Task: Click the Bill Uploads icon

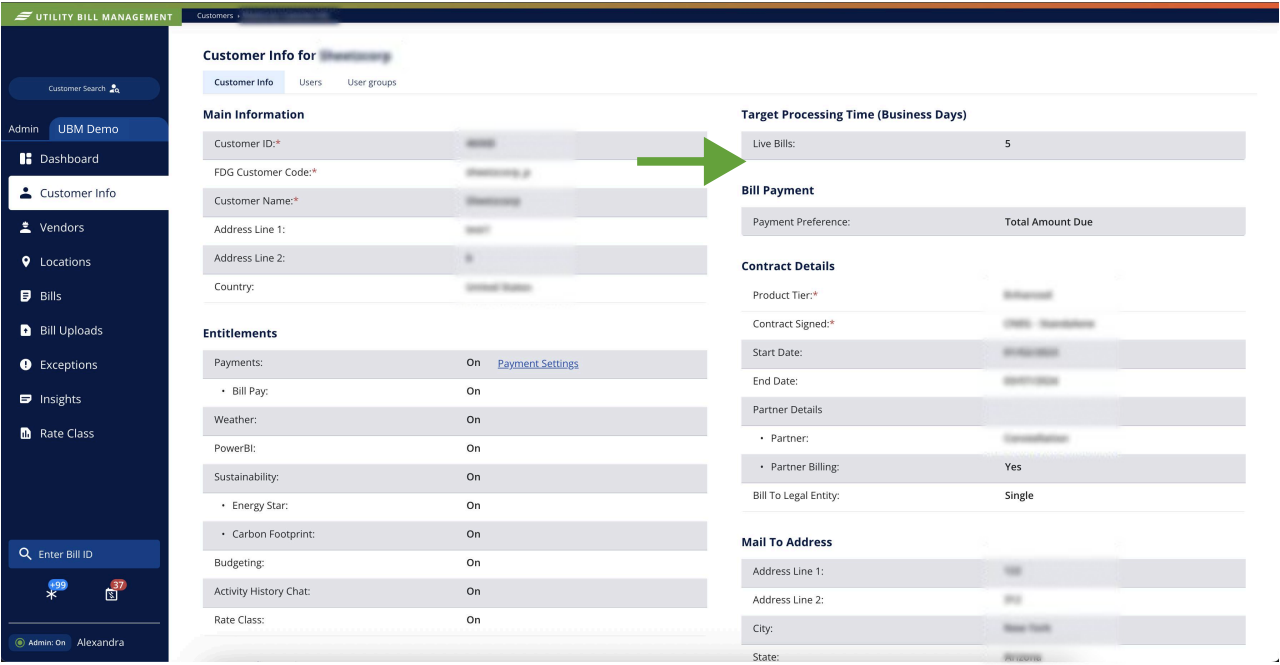Action: [x=26, y=330]
